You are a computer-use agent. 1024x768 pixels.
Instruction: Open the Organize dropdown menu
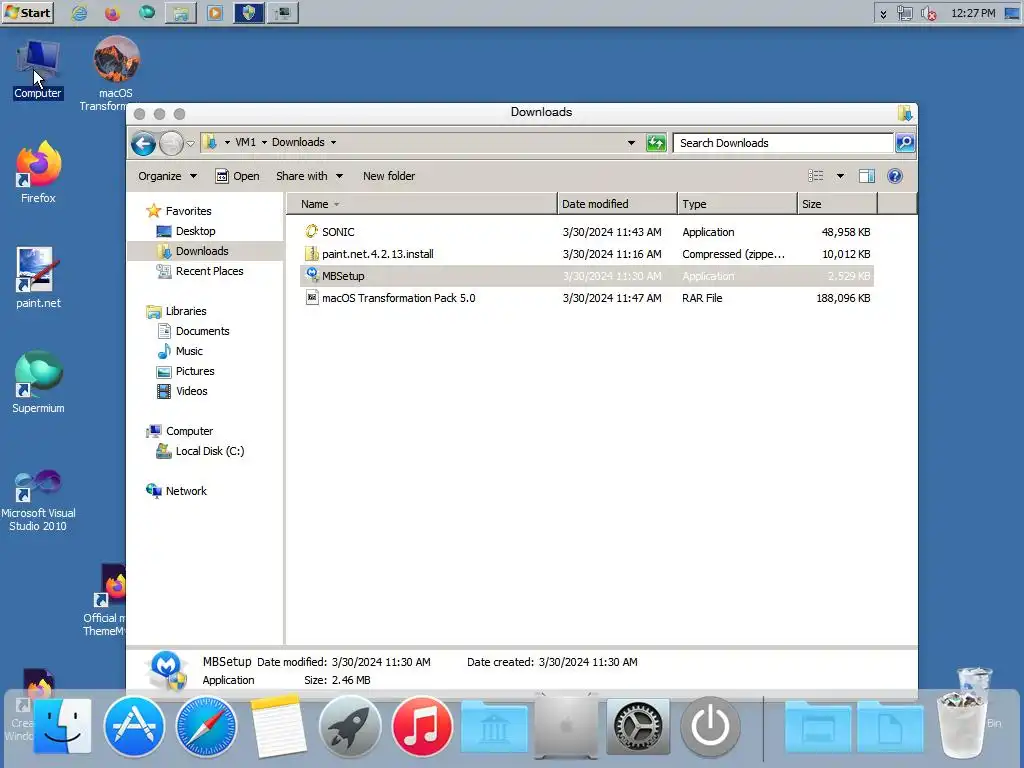pyautogui.click(x=167, y=176)
